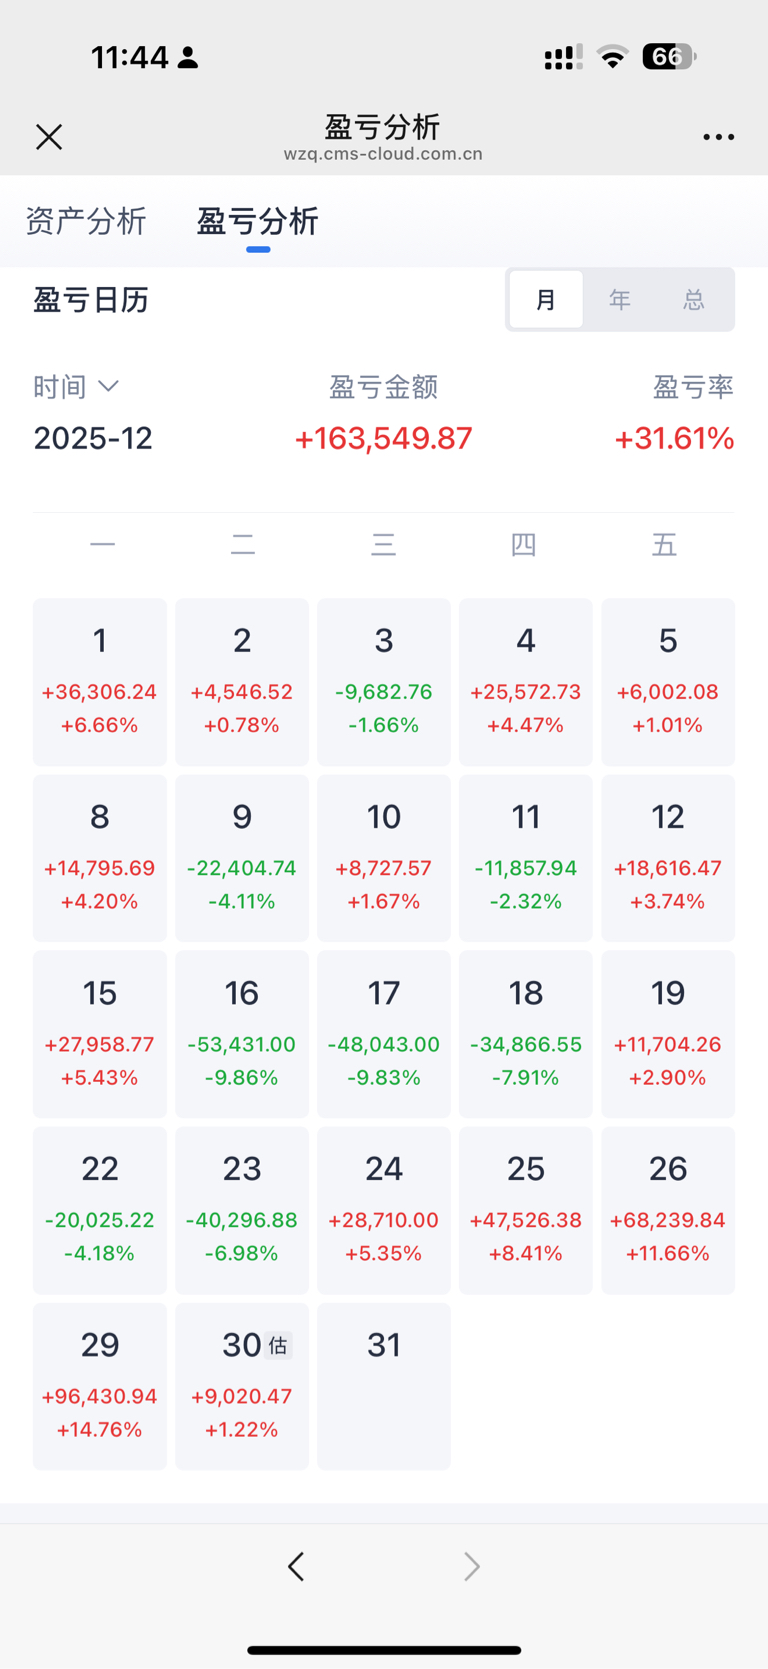Close the page with the X icon
The width and height of the screenshot is (768, 1669).
49,137
